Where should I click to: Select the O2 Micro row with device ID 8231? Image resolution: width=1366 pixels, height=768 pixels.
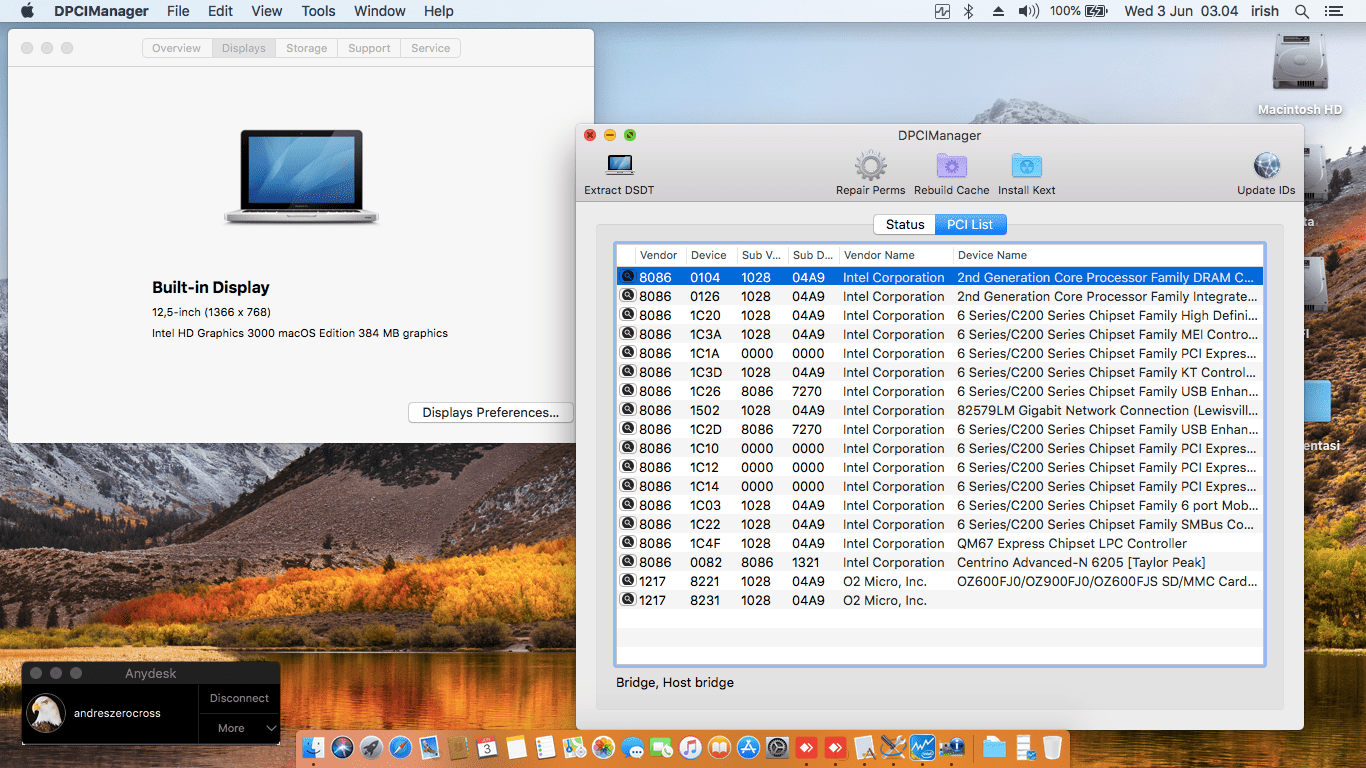click(x=940, y=600)
